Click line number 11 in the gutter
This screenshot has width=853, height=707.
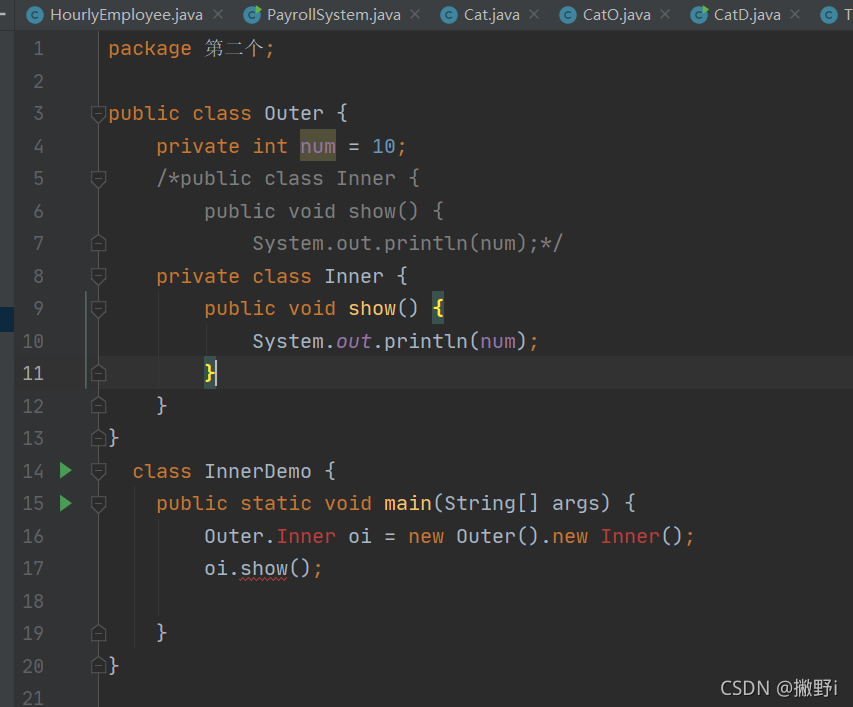(33, 373)
